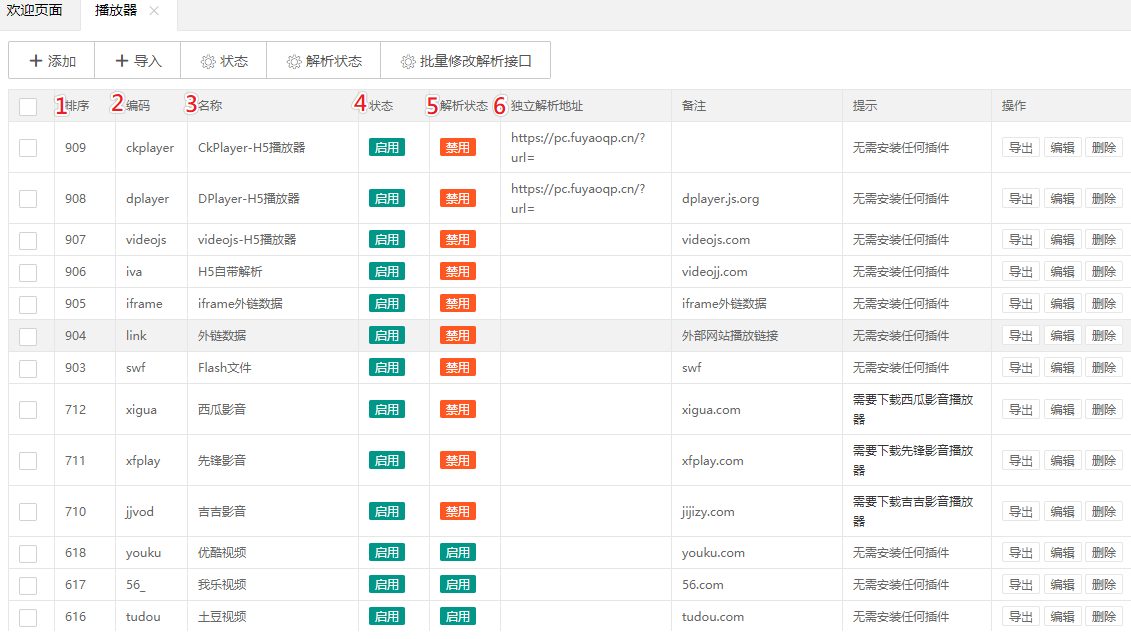This screenshot has height=639, width=1131.
Task: Click the gear icon on 解析状态 button
Action: tap(294, 61)
